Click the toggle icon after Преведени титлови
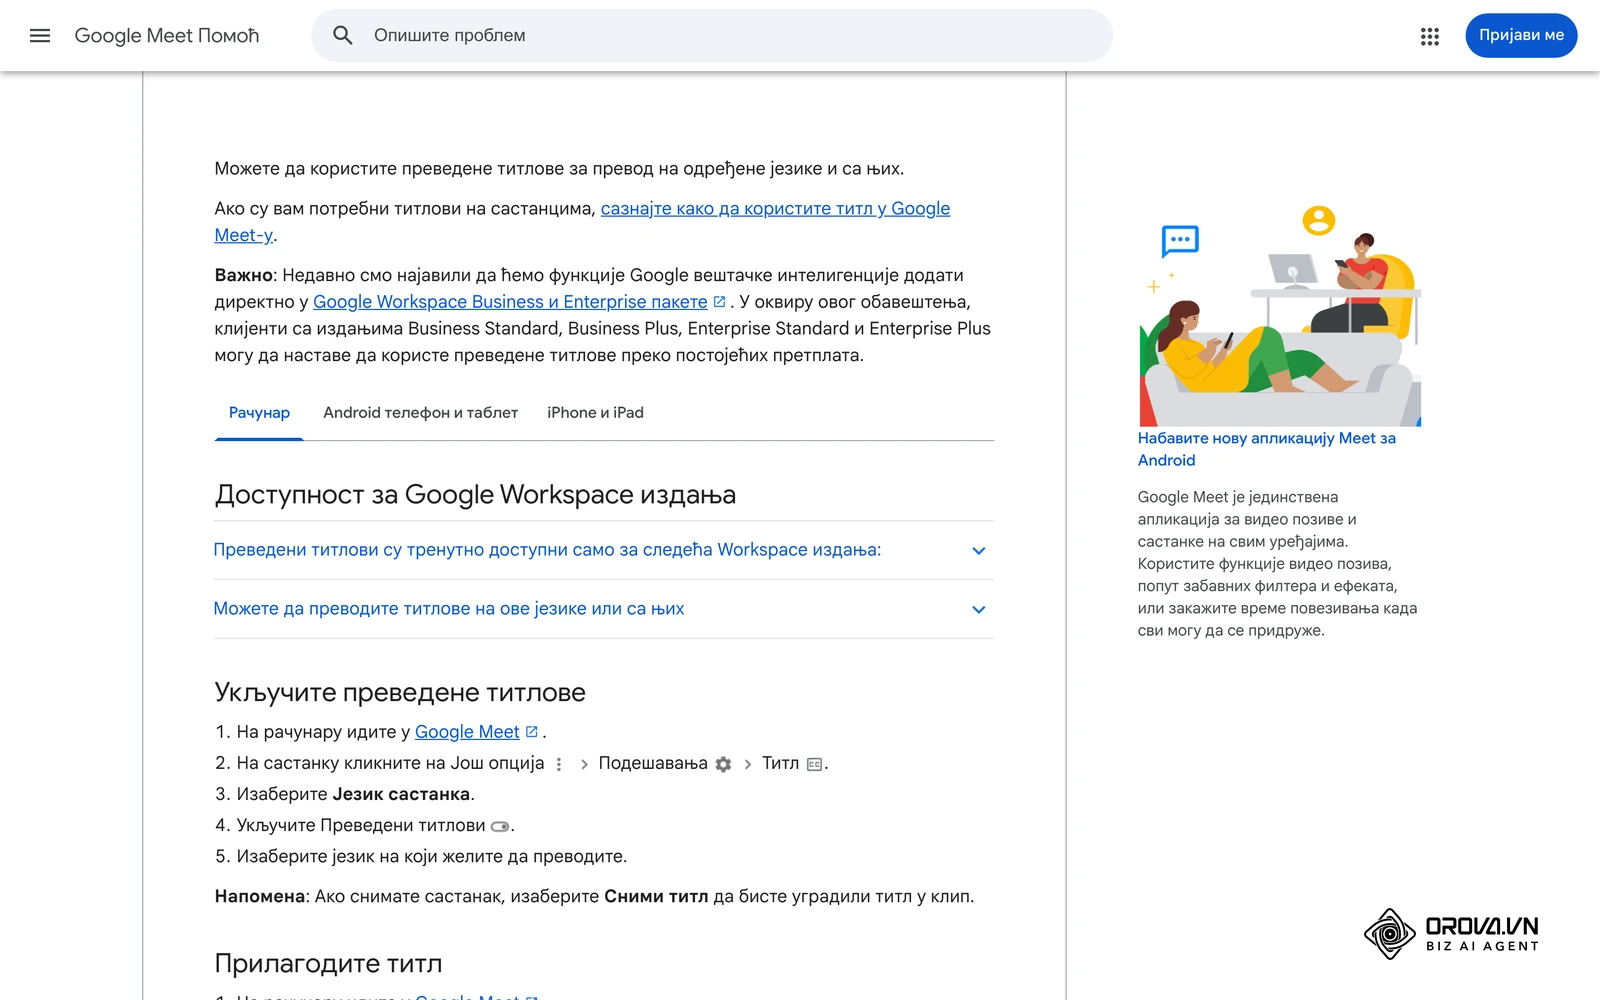 click(x=500, y=826)
